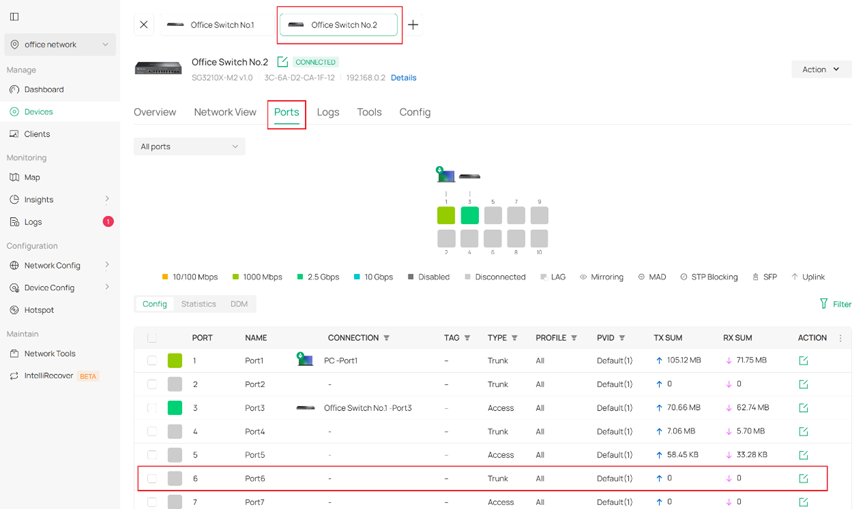Viewport: 865px width, 509px height.
Task: Check the Port5 row checkbox
Action: 152,455
